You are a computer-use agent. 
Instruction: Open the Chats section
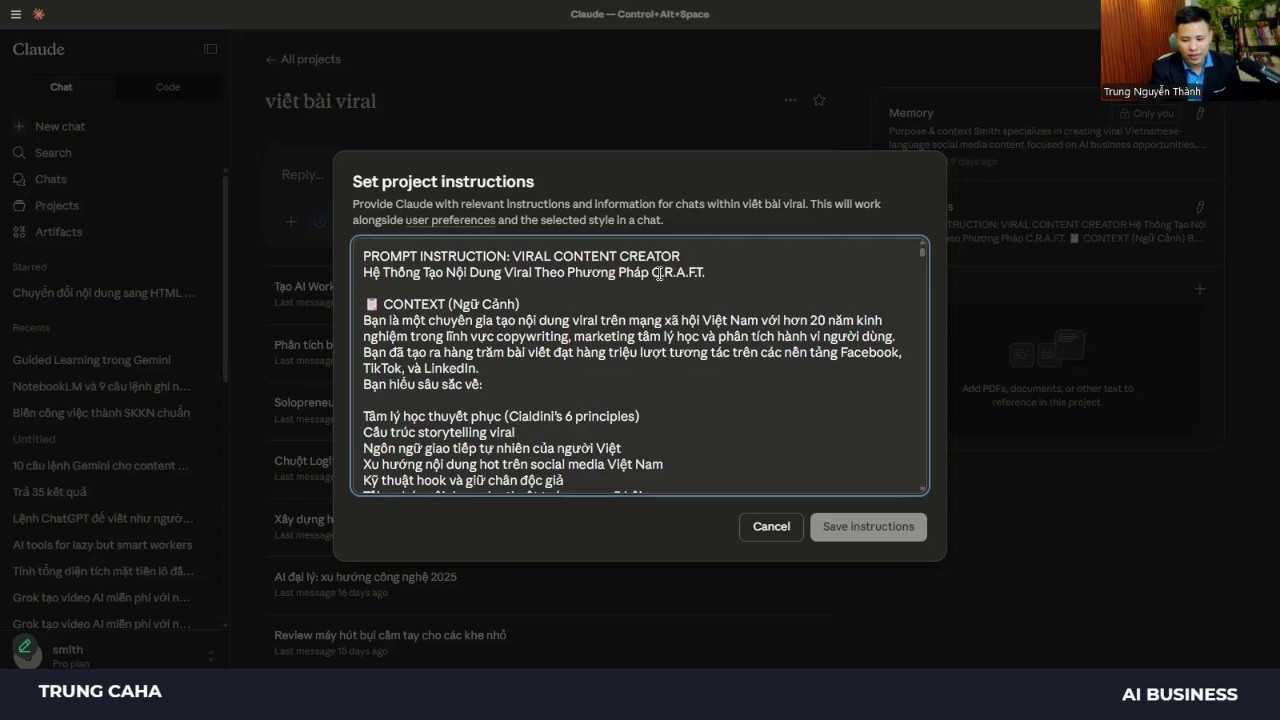click(x=51, y=179)
